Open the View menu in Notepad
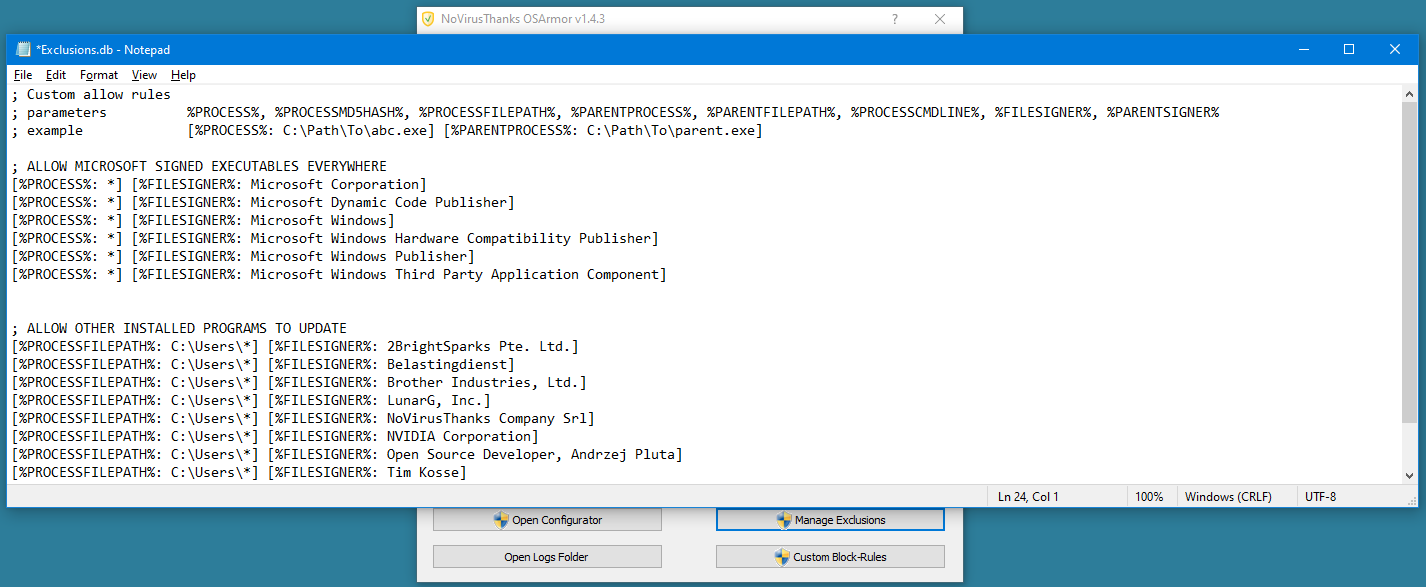The image size is (1426, 587). (144, 75)
